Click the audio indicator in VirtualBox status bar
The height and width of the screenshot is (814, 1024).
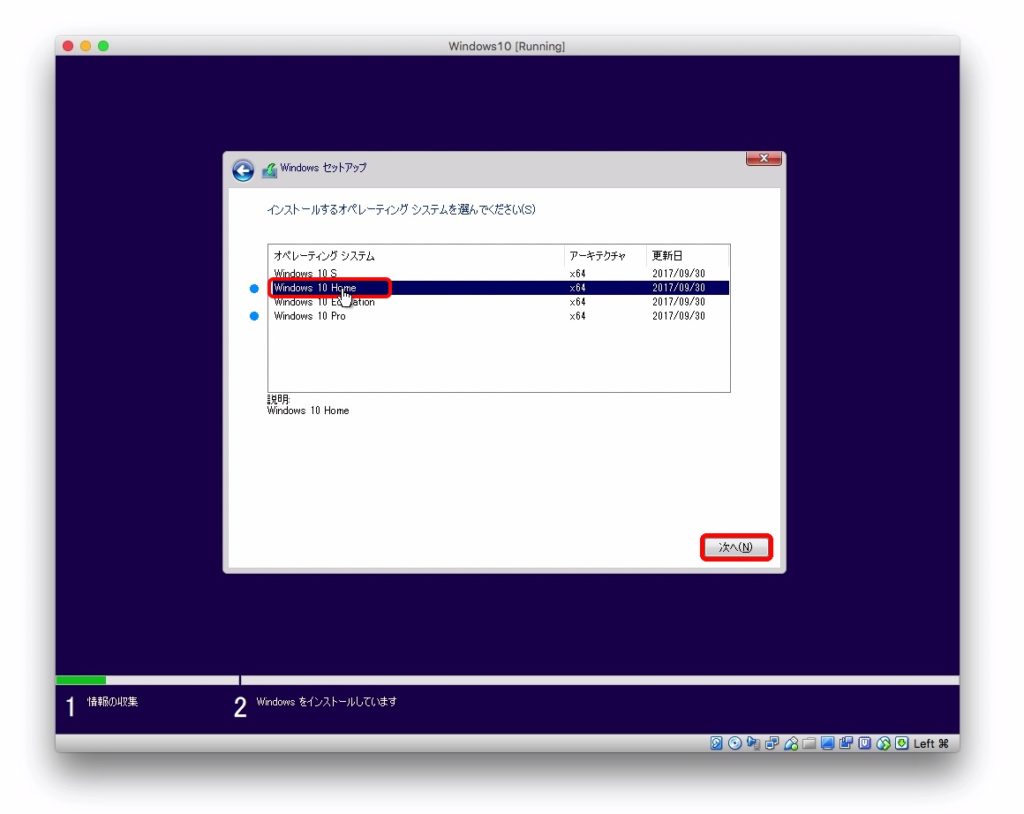[753, 743]
